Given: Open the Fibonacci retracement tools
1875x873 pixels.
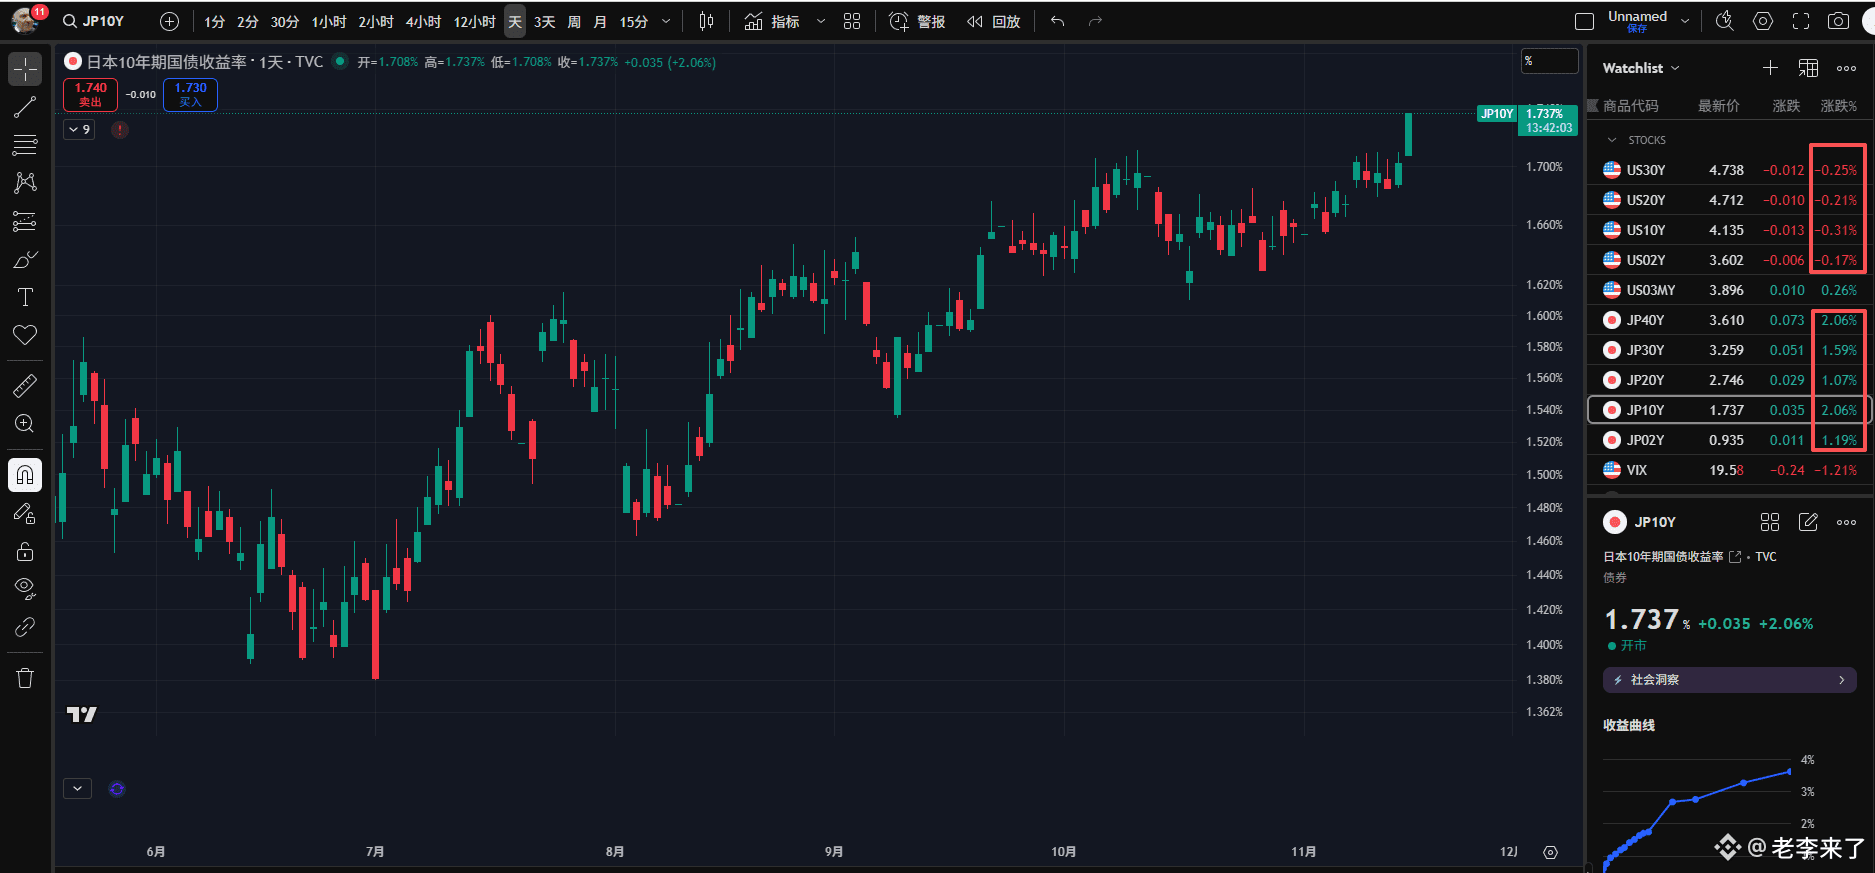Looking at the screenshot, I should tap(25, 145).
